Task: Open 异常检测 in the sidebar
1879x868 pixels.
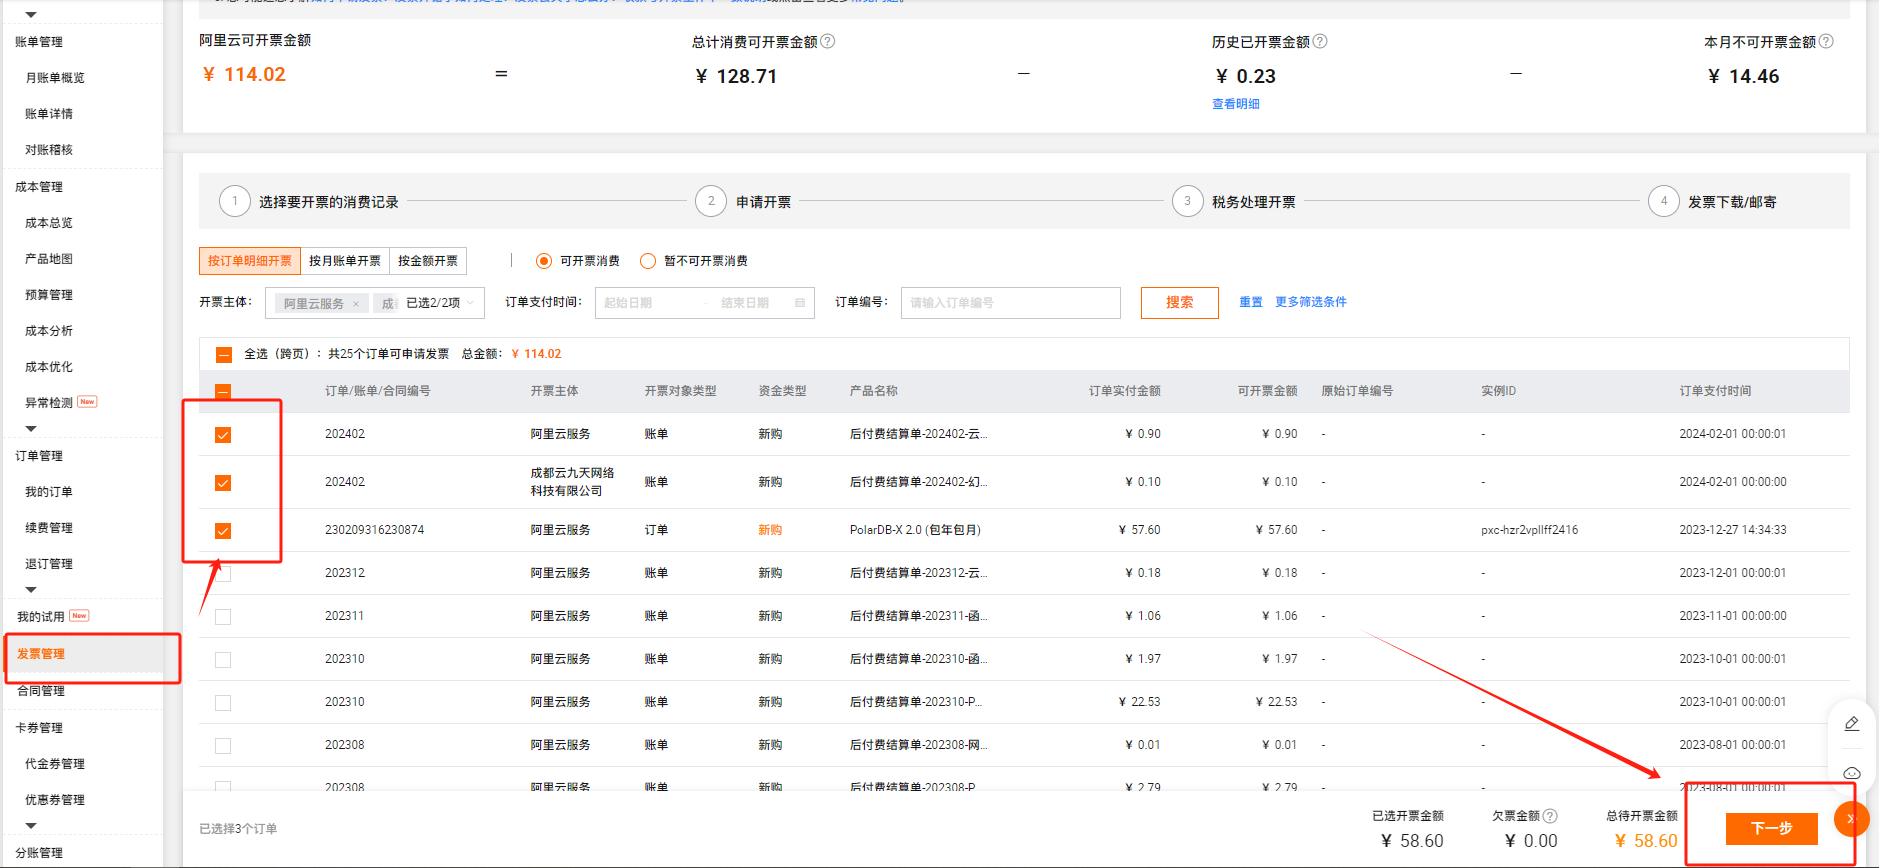Action: tap(49, 403)
